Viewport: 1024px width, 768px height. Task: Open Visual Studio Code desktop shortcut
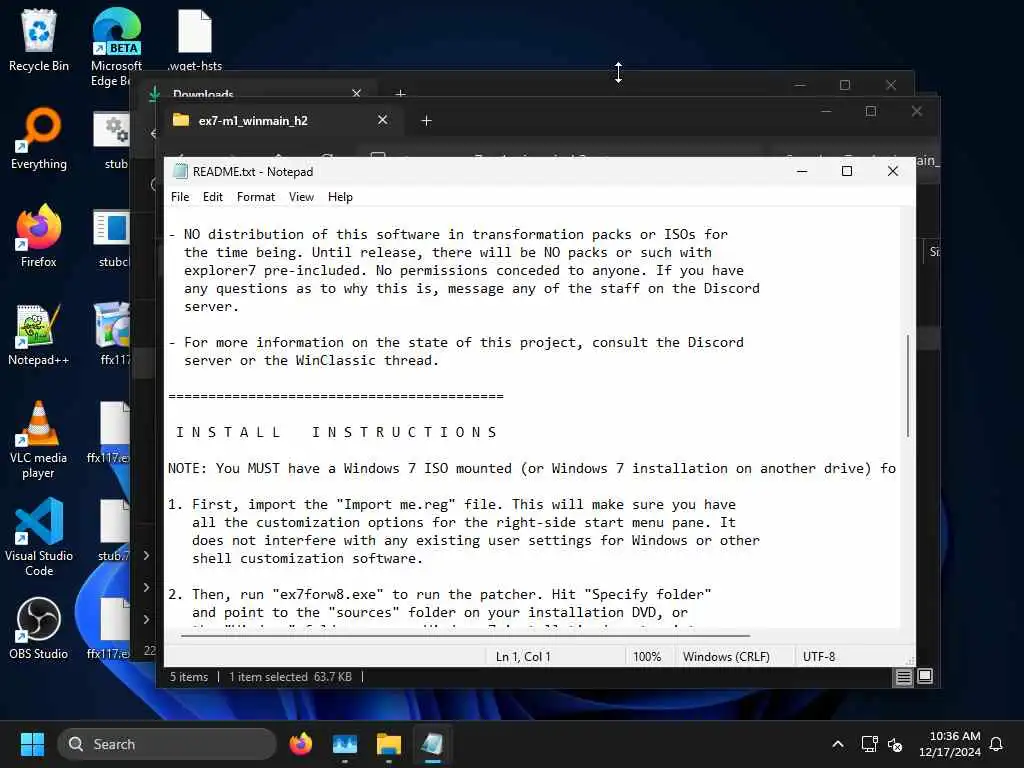click(x=39, y=537)
